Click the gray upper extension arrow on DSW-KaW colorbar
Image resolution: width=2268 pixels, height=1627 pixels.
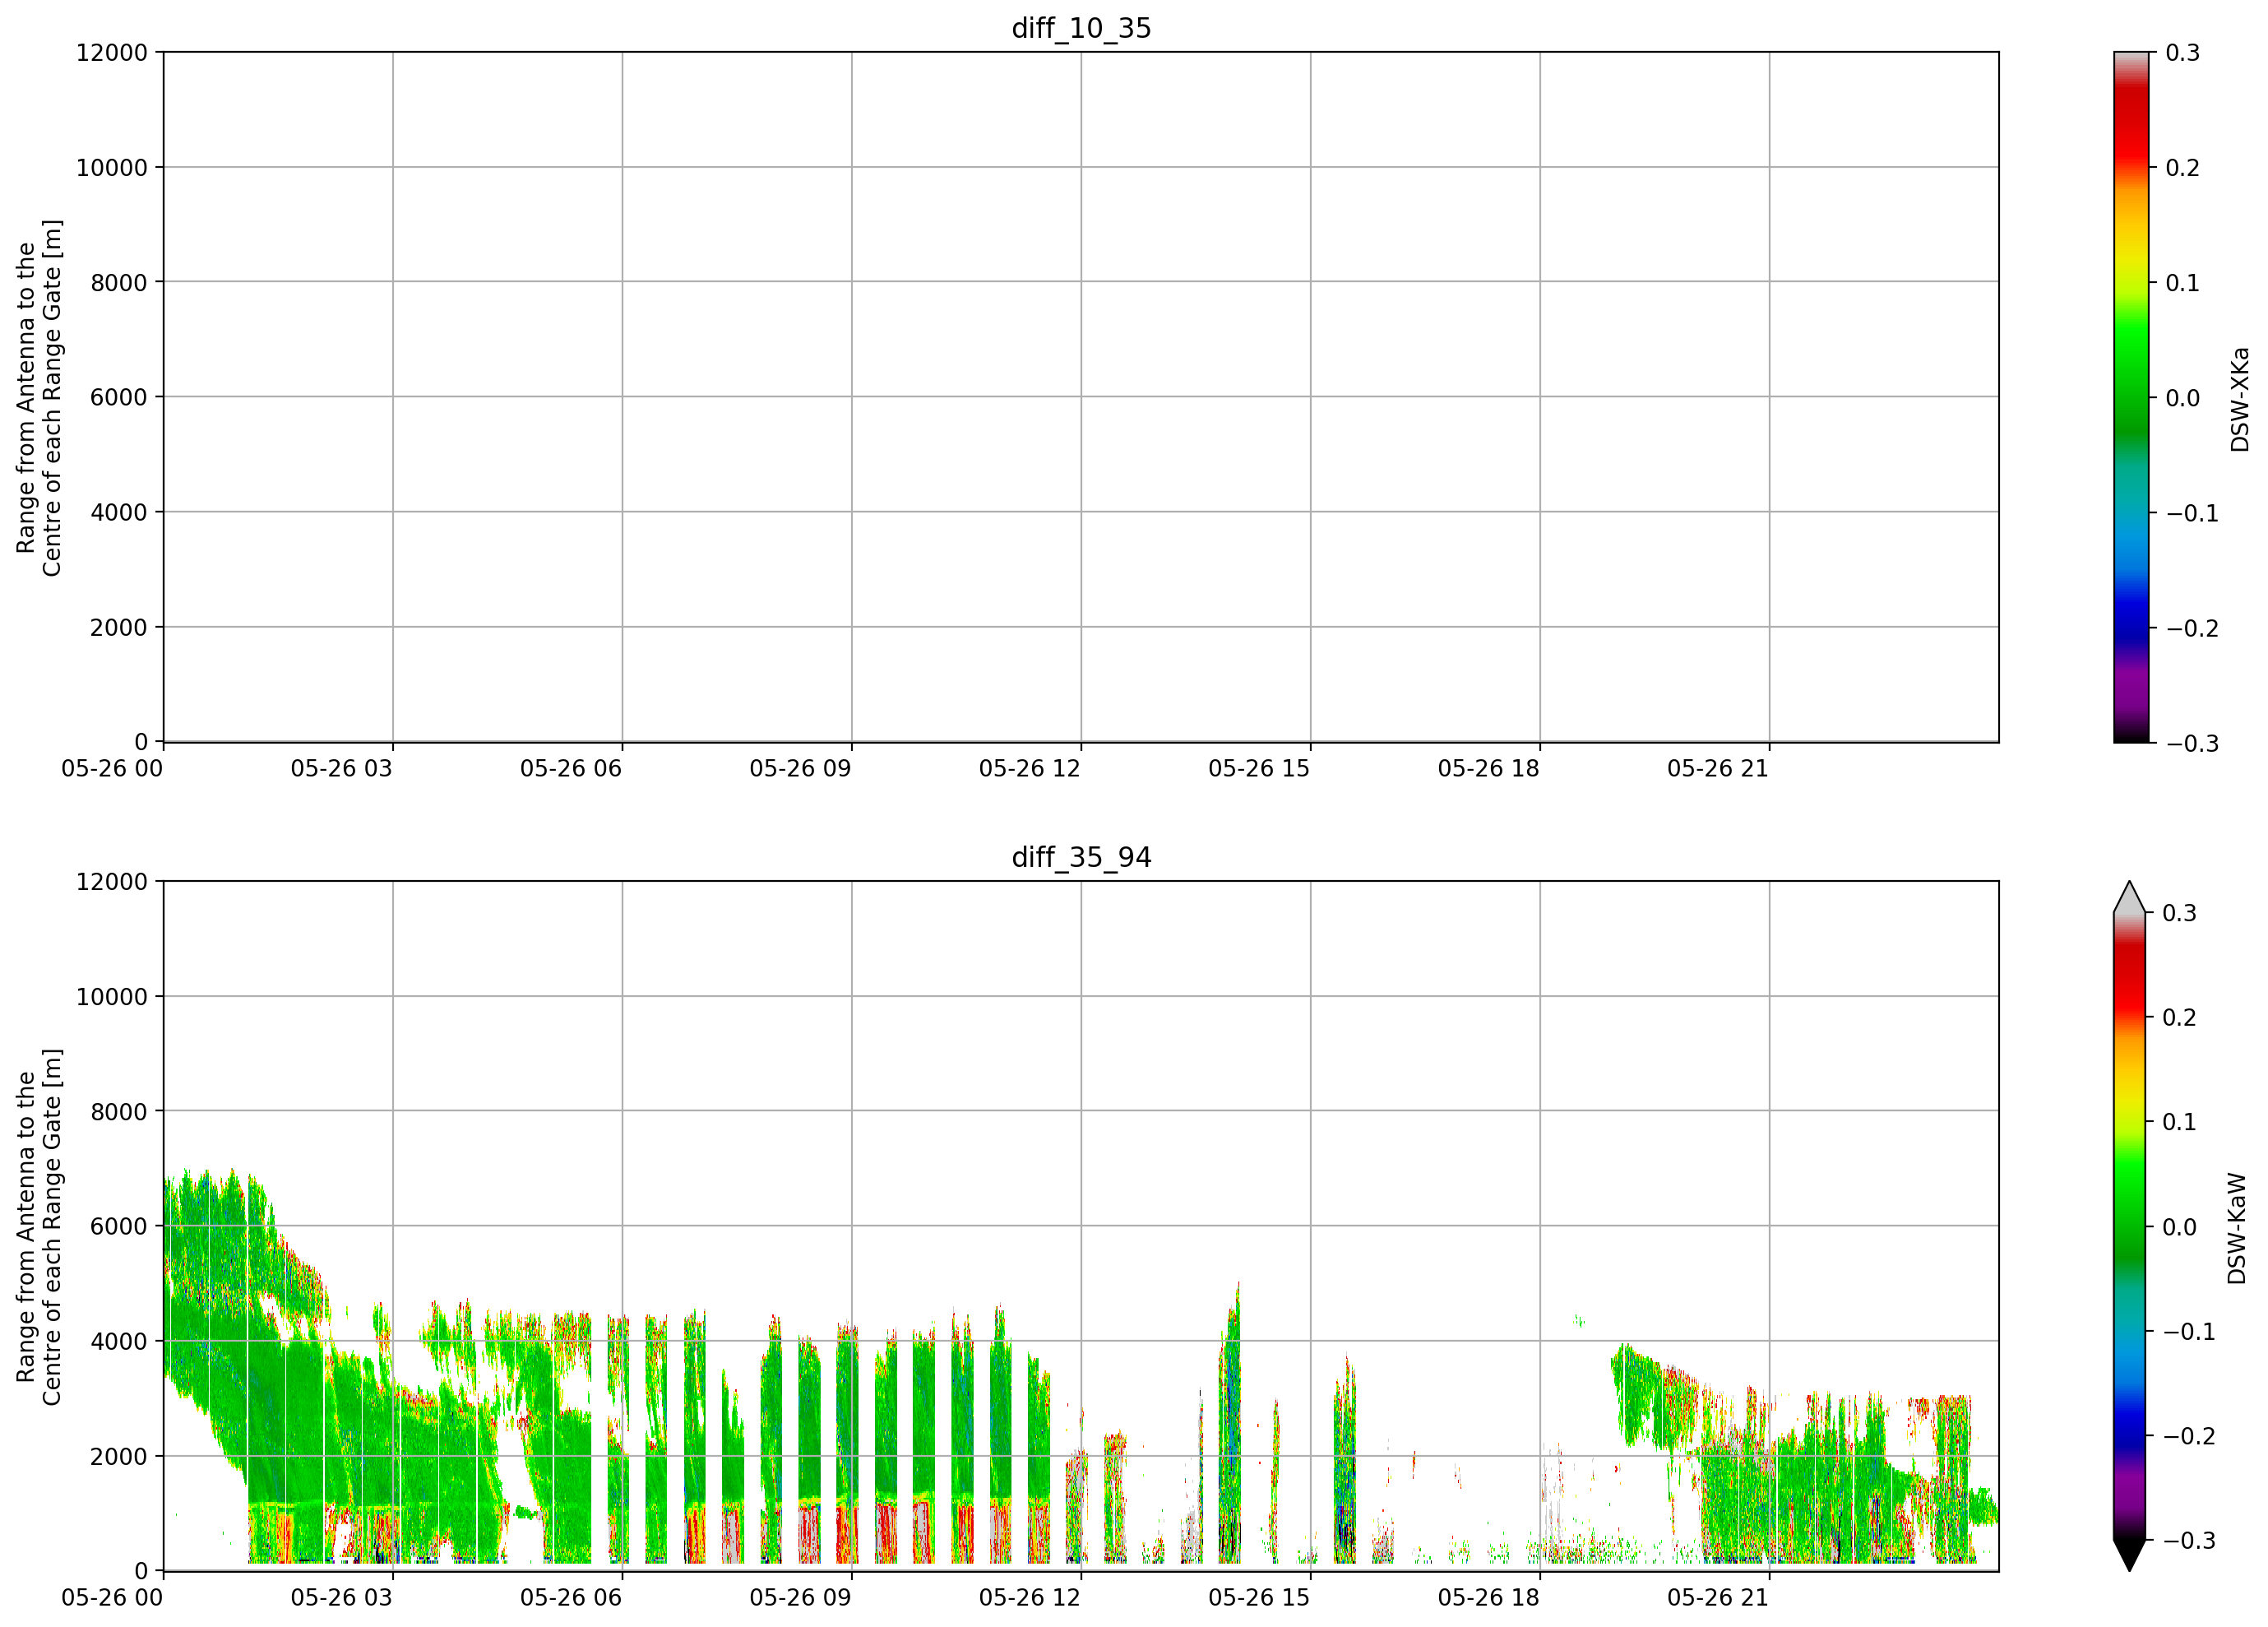coord(2131,897)
